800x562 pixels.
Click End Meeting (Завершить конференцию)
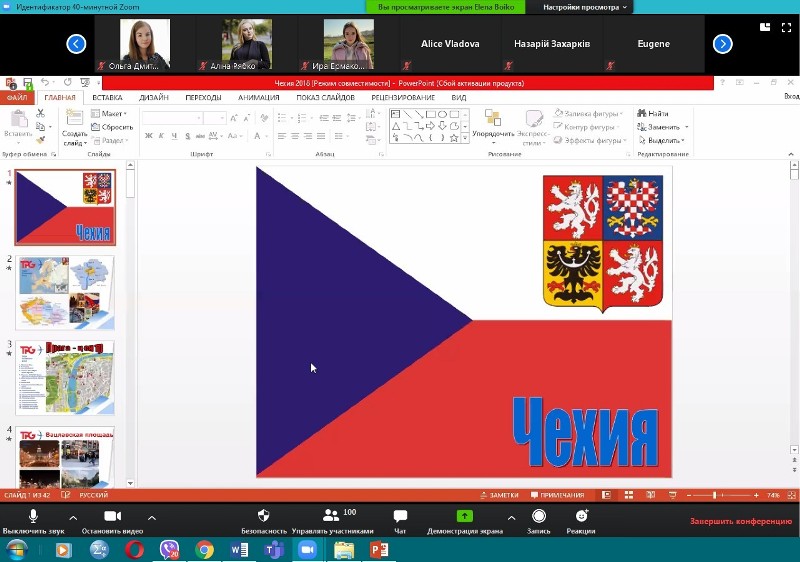coord(741,522)
